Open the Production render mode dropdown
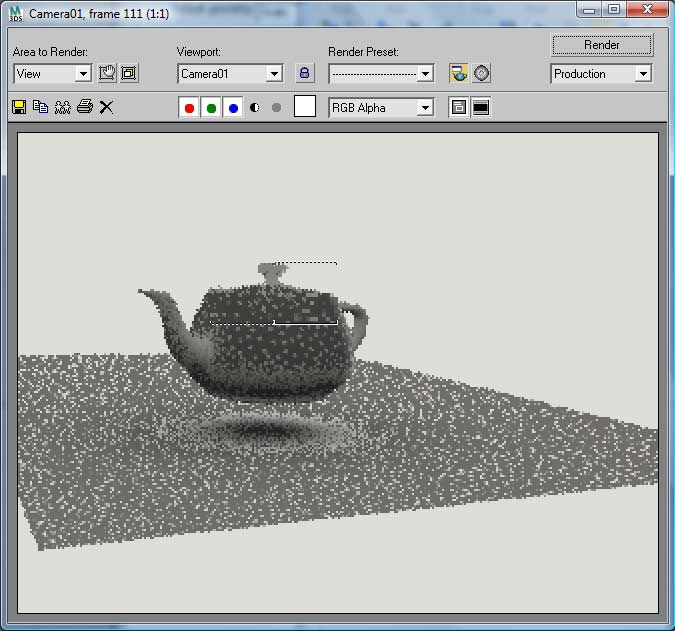The width and height of the screenshot is (675, 631). (601, 74)
